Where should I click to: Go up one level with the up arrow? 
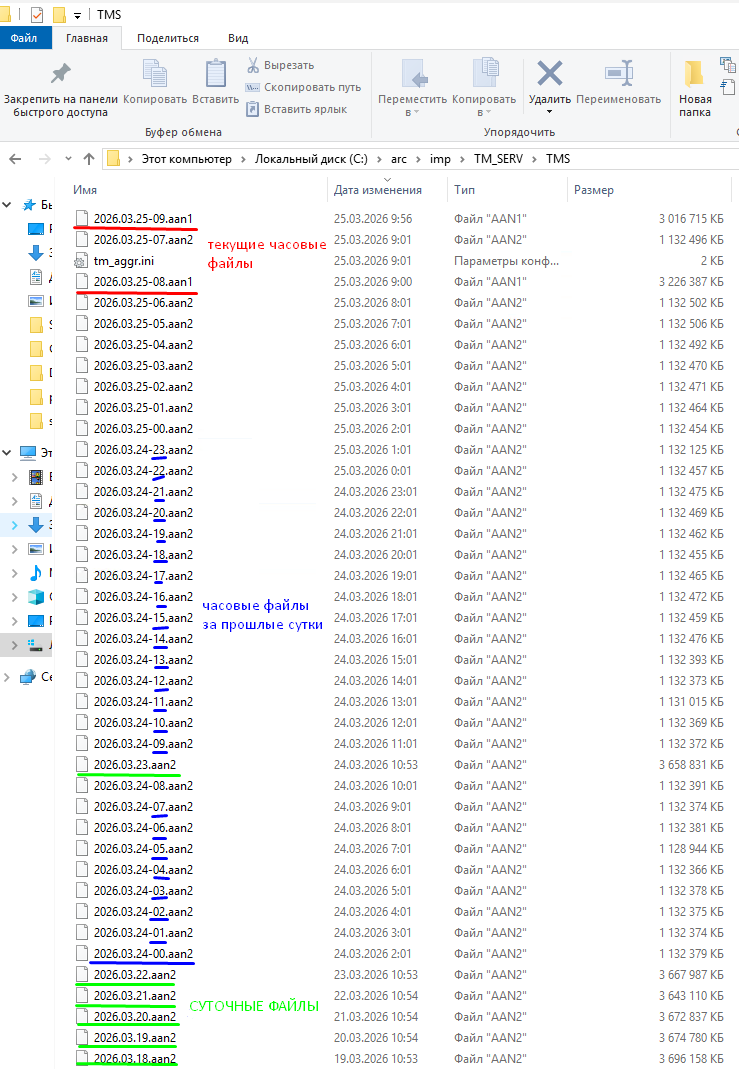89,159
